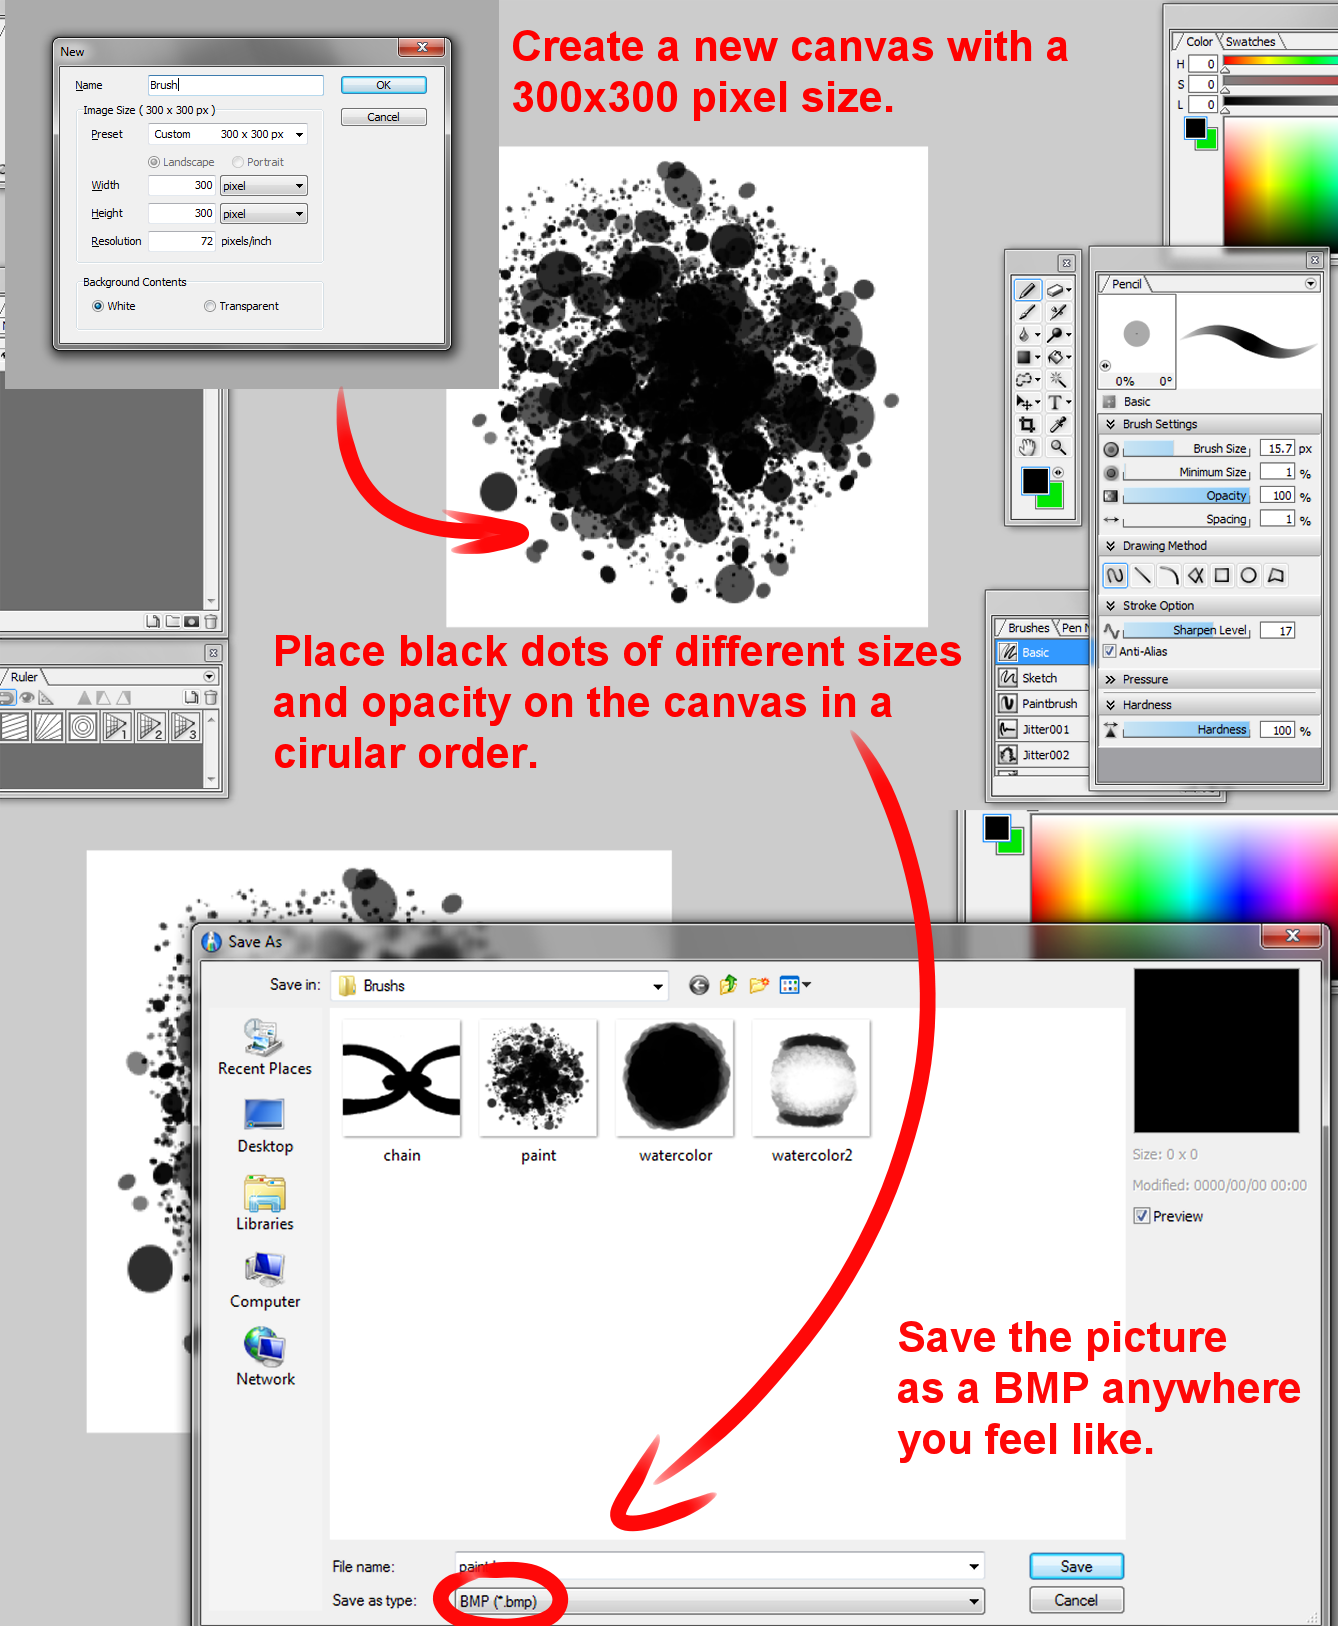Image resolution: width=1338 pixels, height=1626 pixels.
Task: Activate the Magic Wand tool
Action: pos(1057,380)
